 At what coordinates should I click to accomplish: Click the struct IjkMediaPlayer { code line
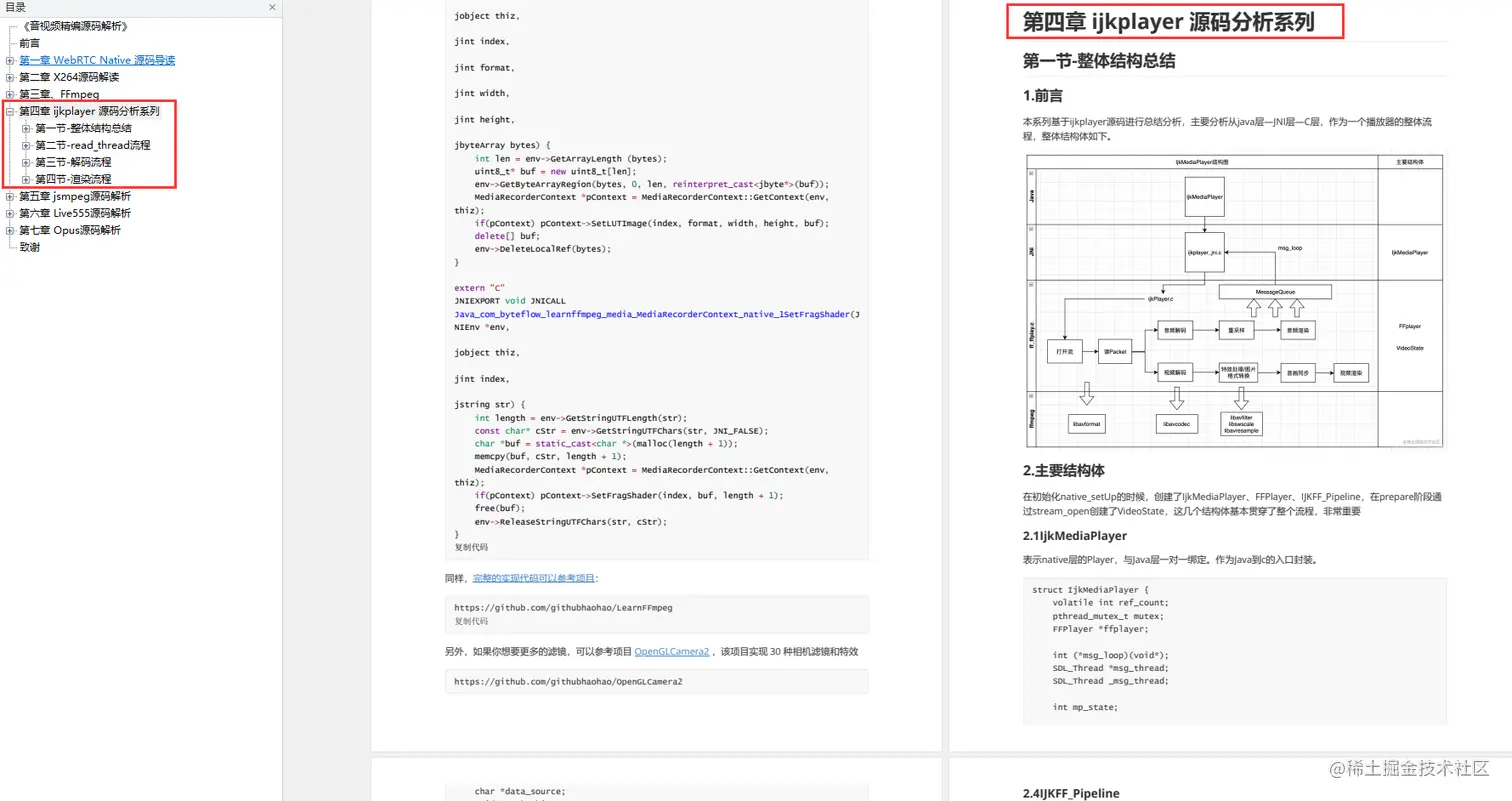pyautogui.click(x=1091, y=589)
